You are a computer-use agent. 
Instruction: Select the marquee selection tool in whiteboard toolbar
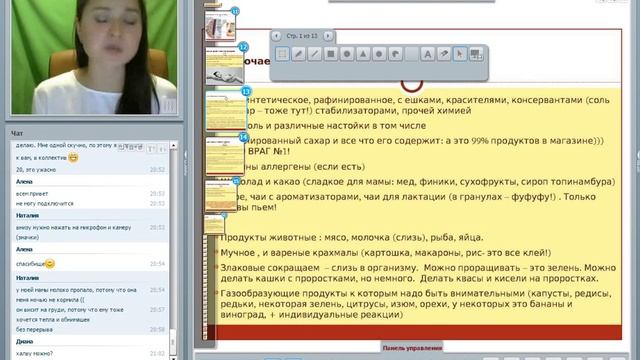(x=282, y=54)
